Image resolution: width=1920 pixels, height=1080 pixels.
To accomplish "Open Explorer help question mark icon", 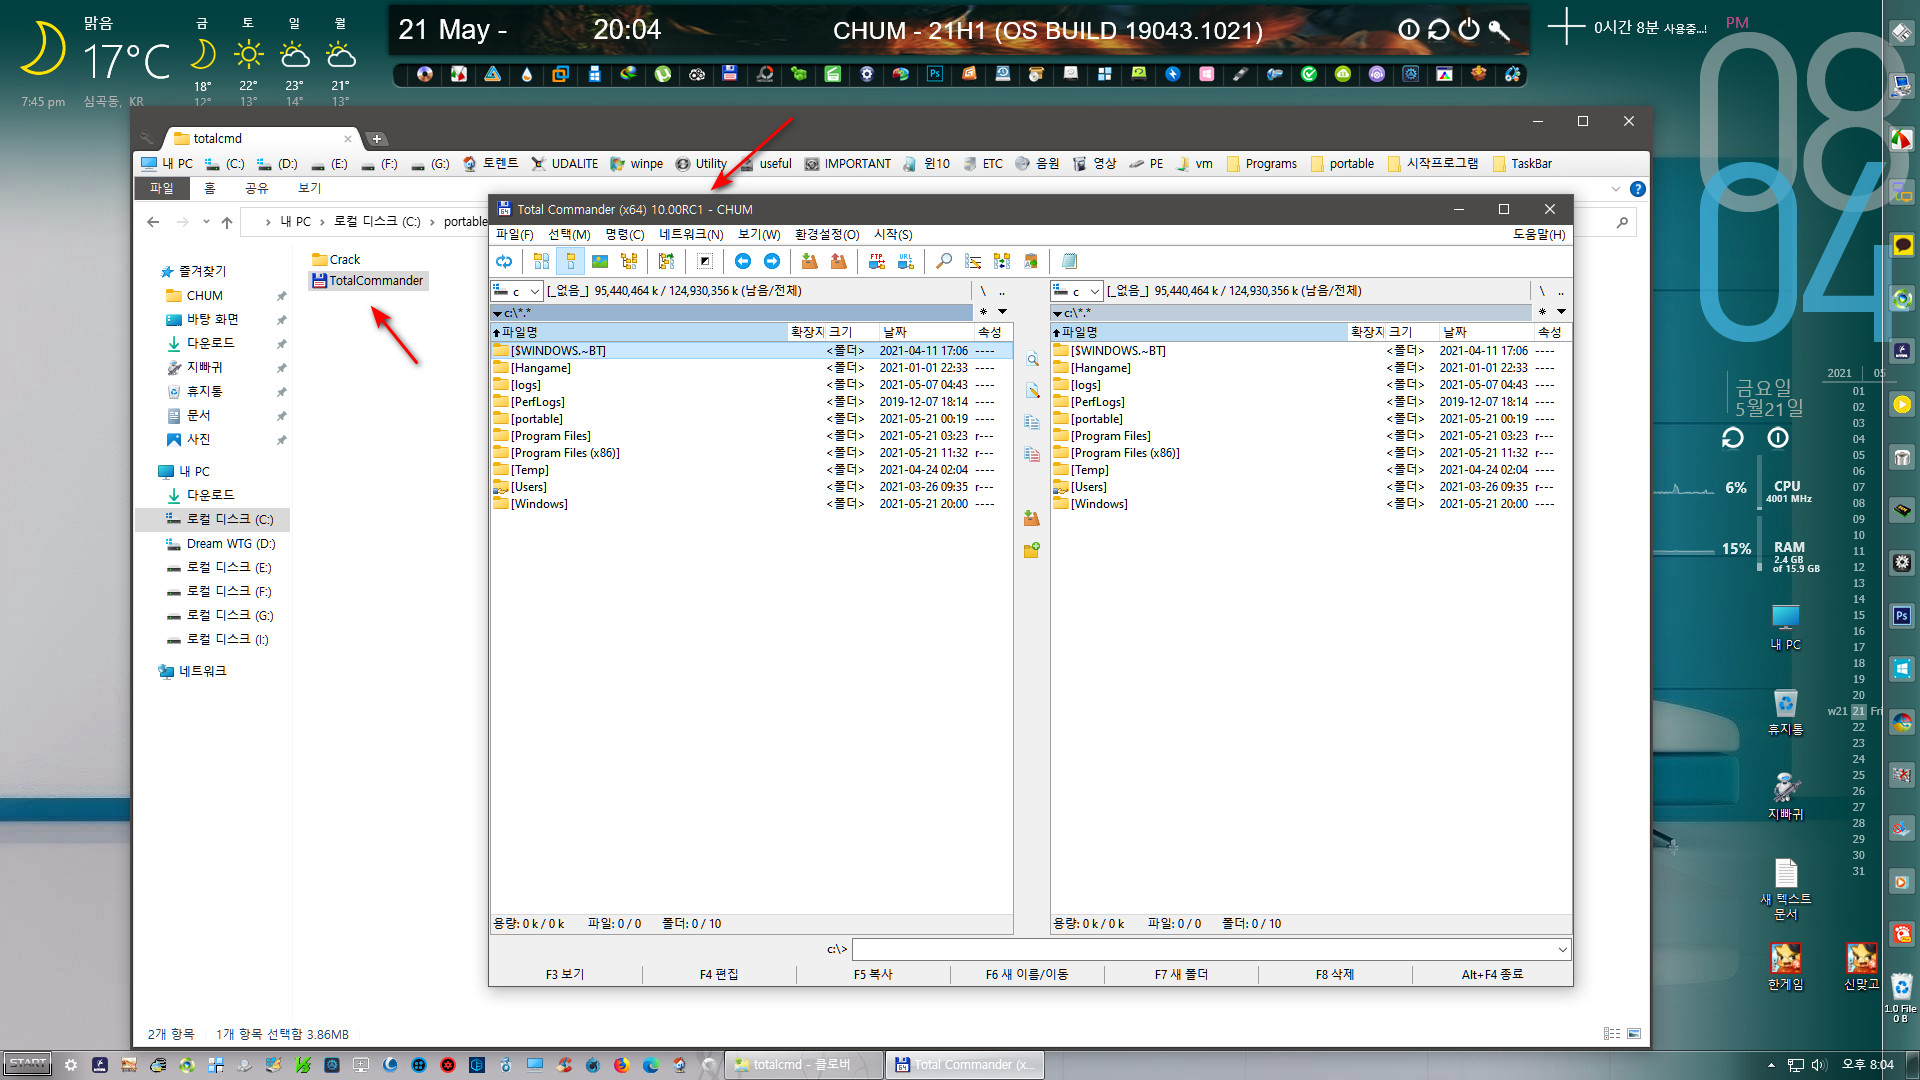I will pos(1637,189).
